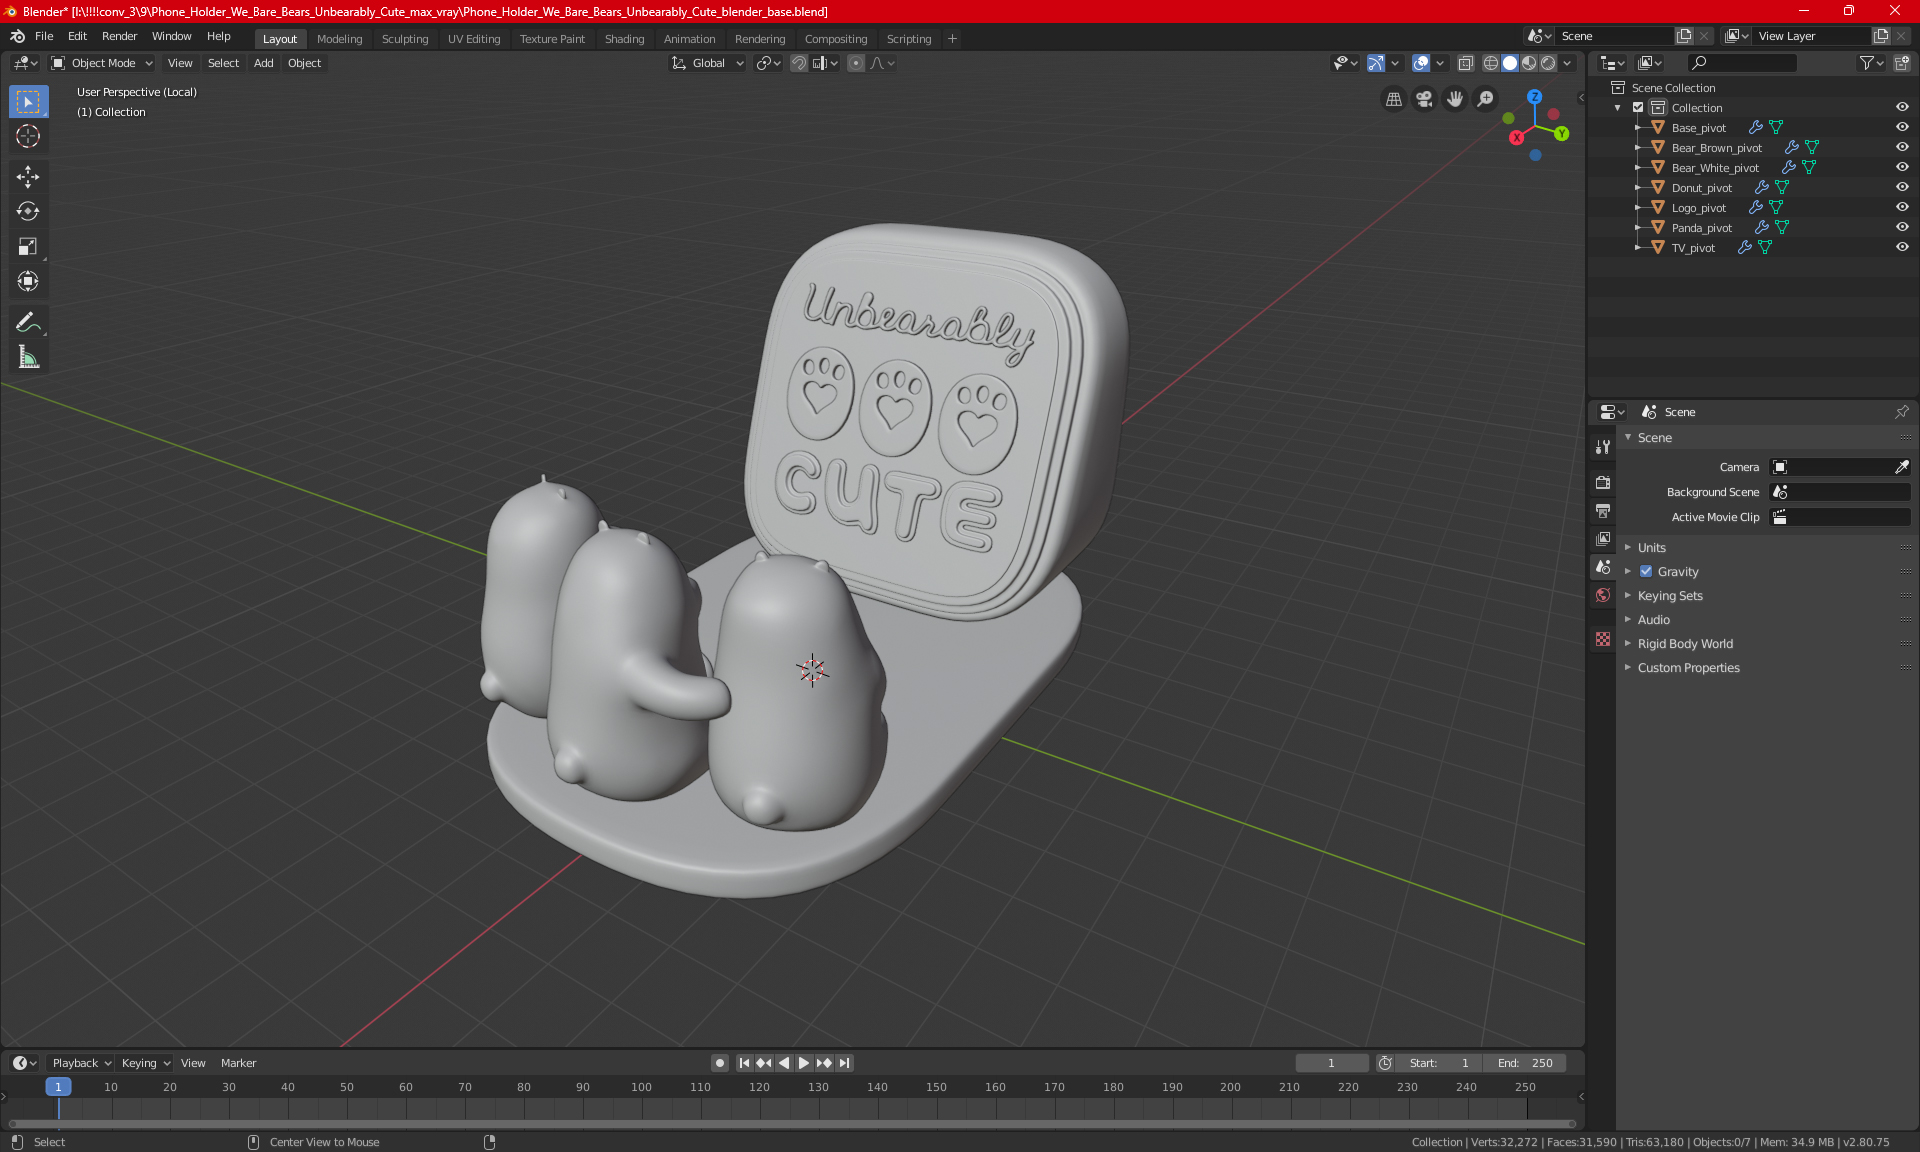The width and height of the screenshot is (1920, 1152).
Task: Hide Bear_Brown_pivot with its eye icon
Action: tap(1902, 147)
